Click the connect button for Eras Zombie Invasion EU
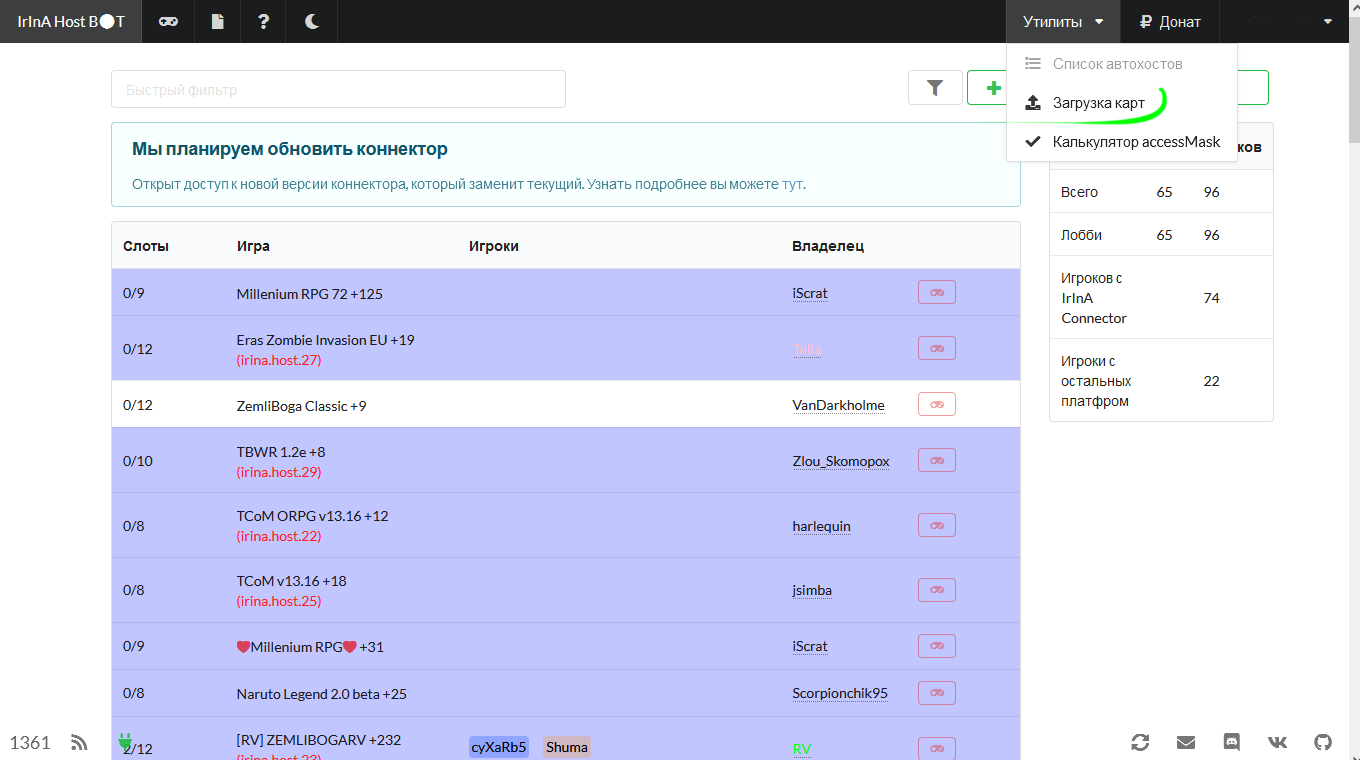The width and height of the screenshot is (1360, 760). click(937, 348)
